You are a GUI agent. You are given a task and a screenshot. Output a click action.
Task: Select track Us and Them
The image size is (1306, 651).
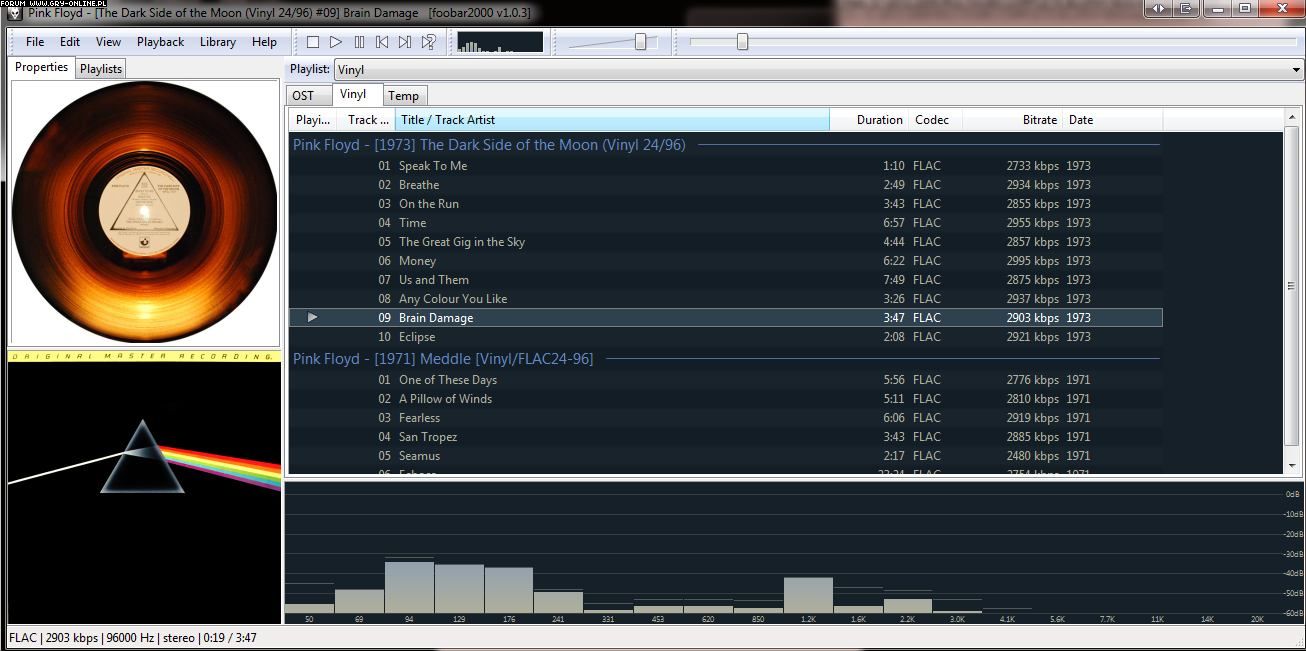726,280
